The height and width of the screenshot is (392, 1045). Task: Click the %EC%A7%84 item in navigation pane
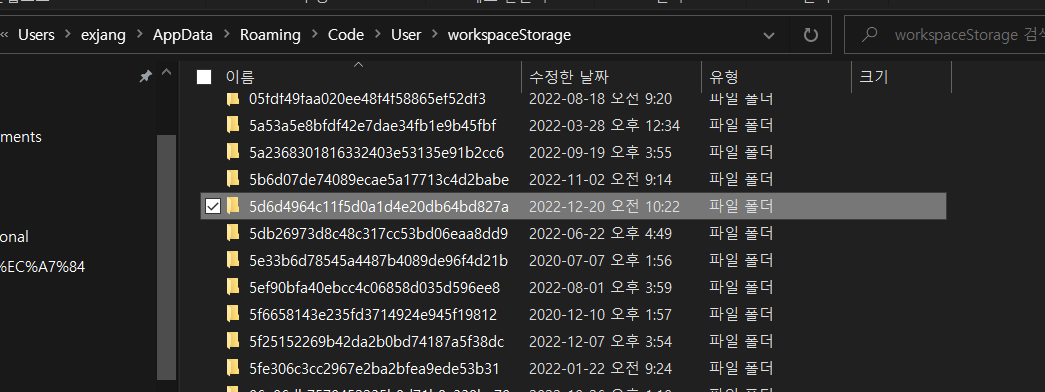tap(43, 267)
